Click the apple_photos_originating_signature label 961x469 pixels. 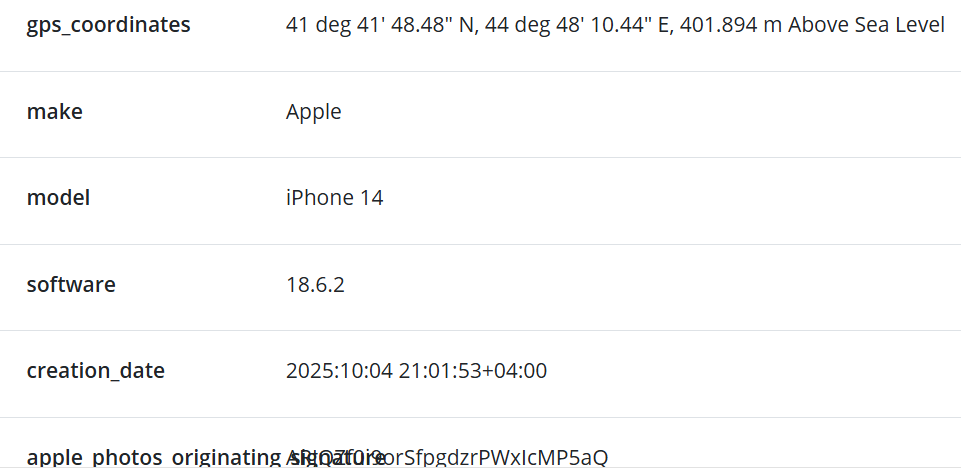(x=150, y=458)
